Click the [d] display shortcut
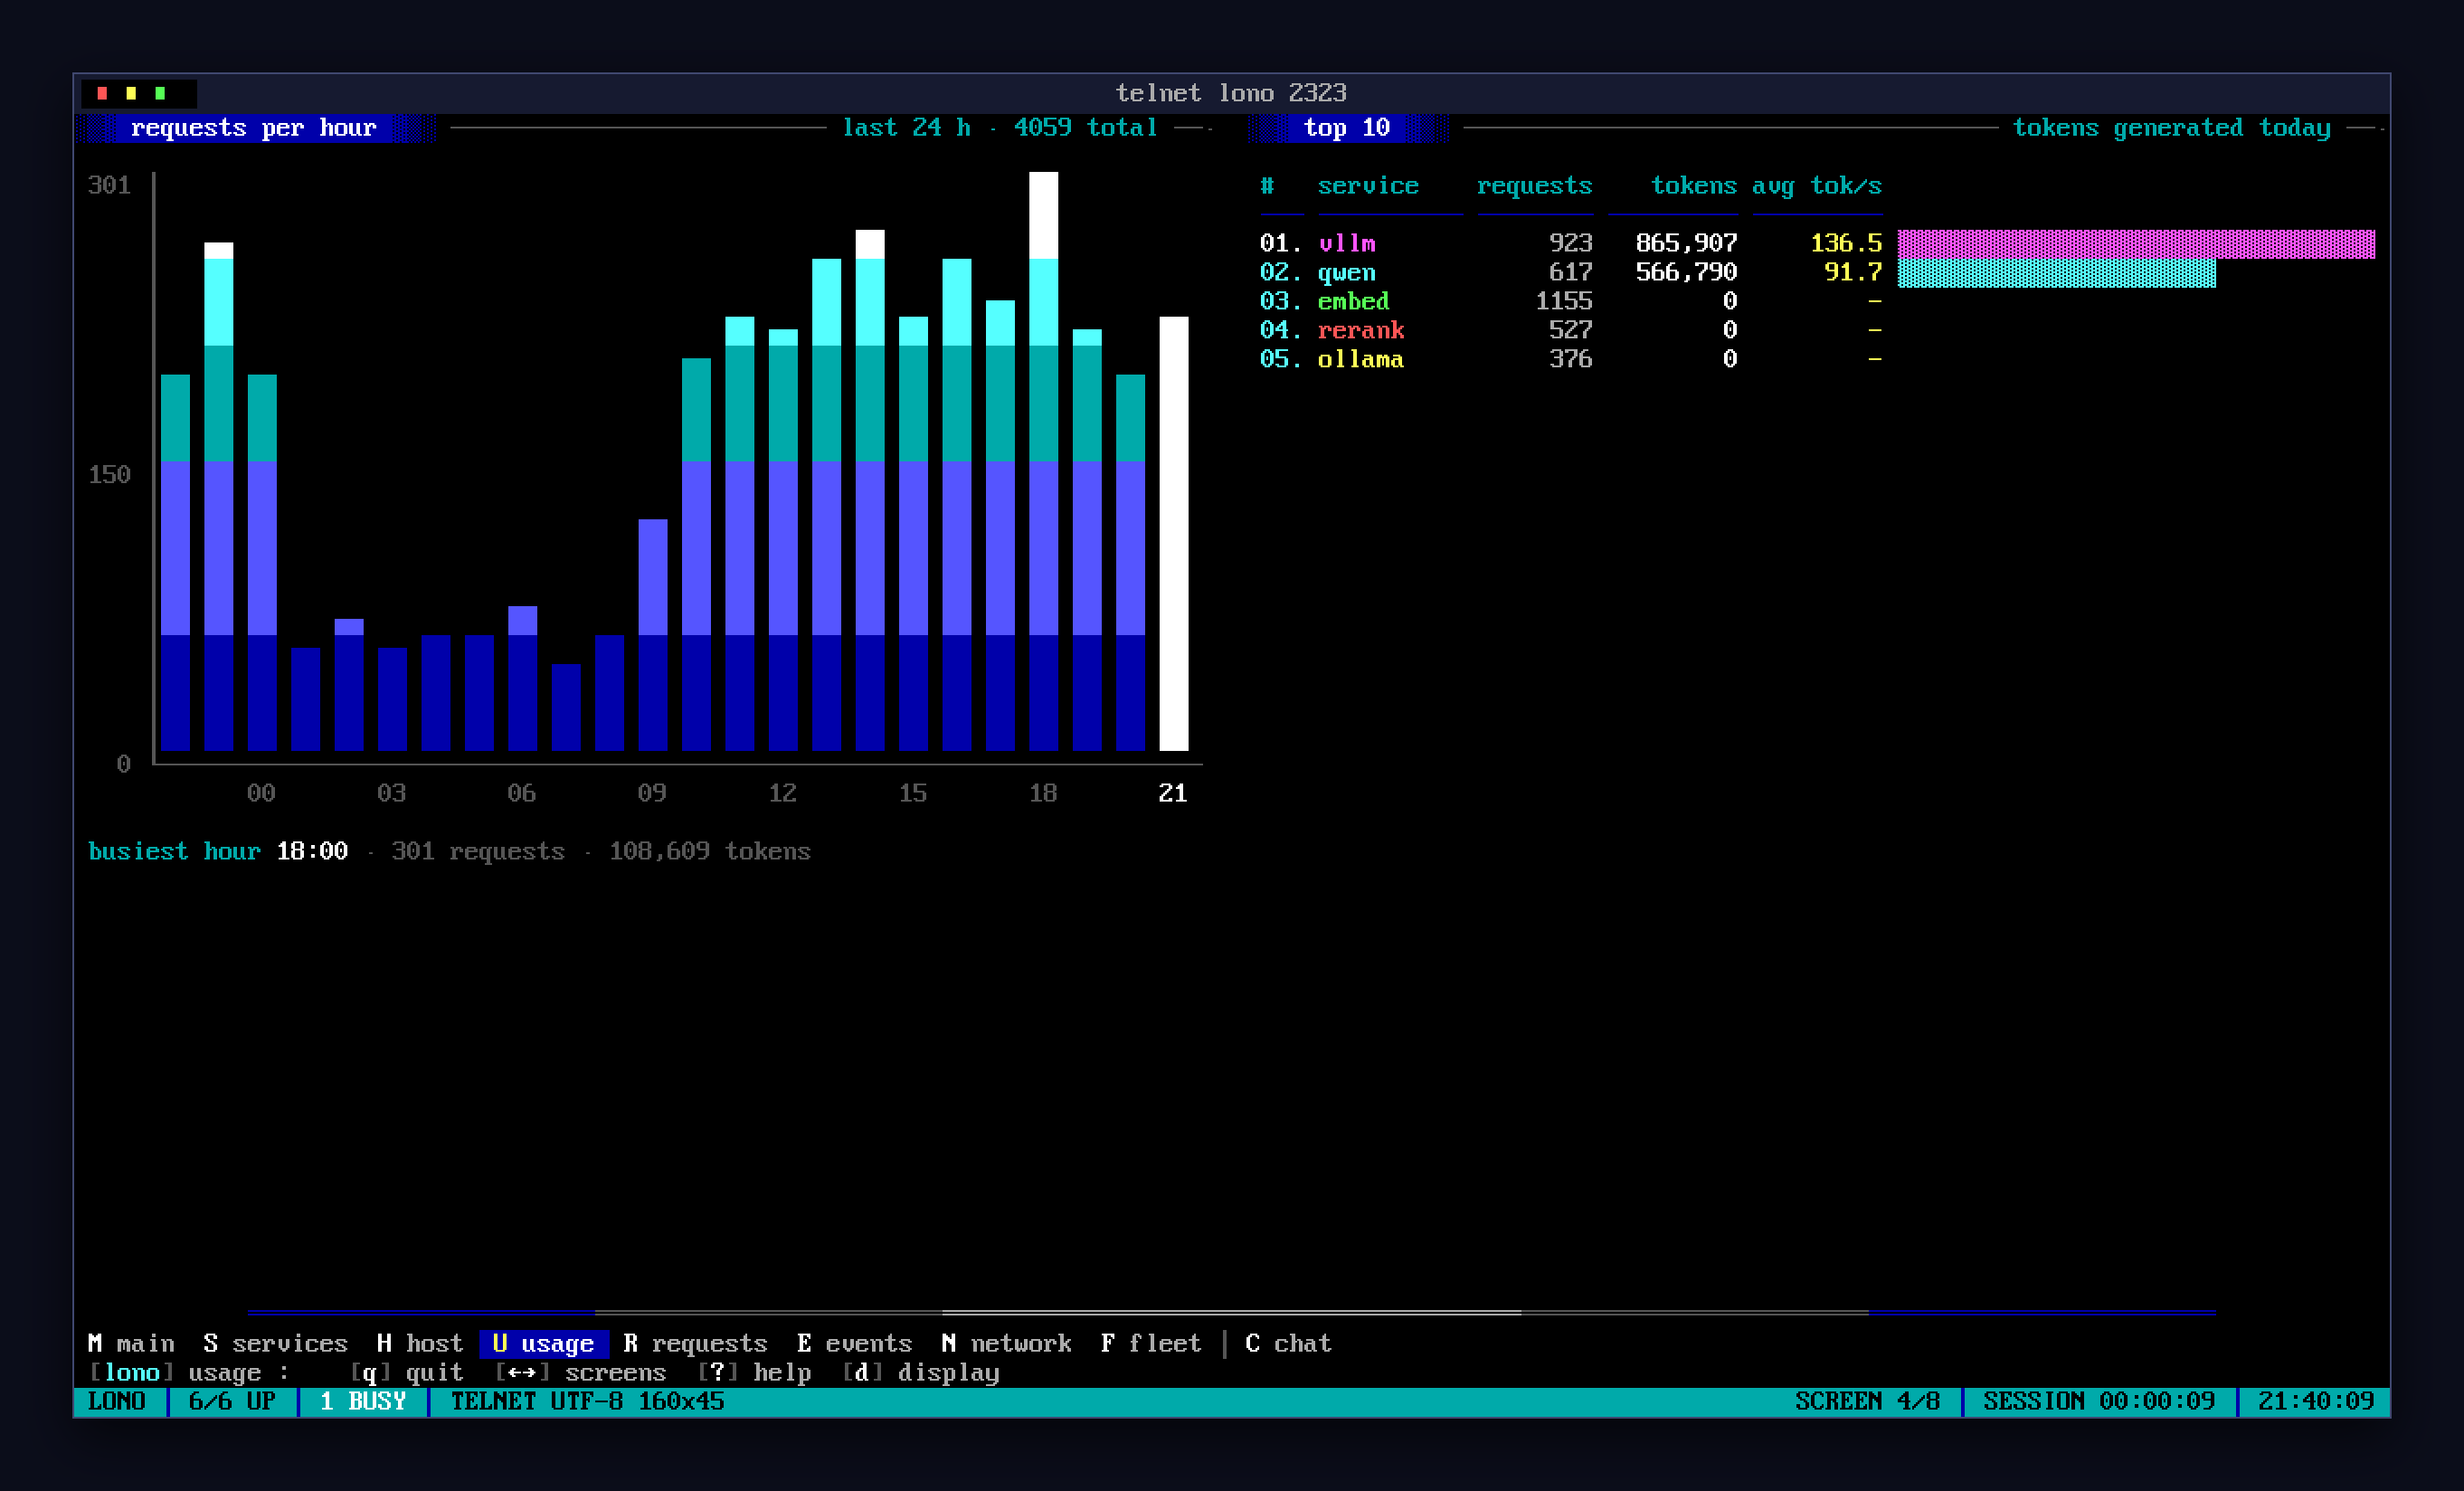The height and width of the screenshot is (1491, 2464). pyautogui.click(x=920, y=1372)
